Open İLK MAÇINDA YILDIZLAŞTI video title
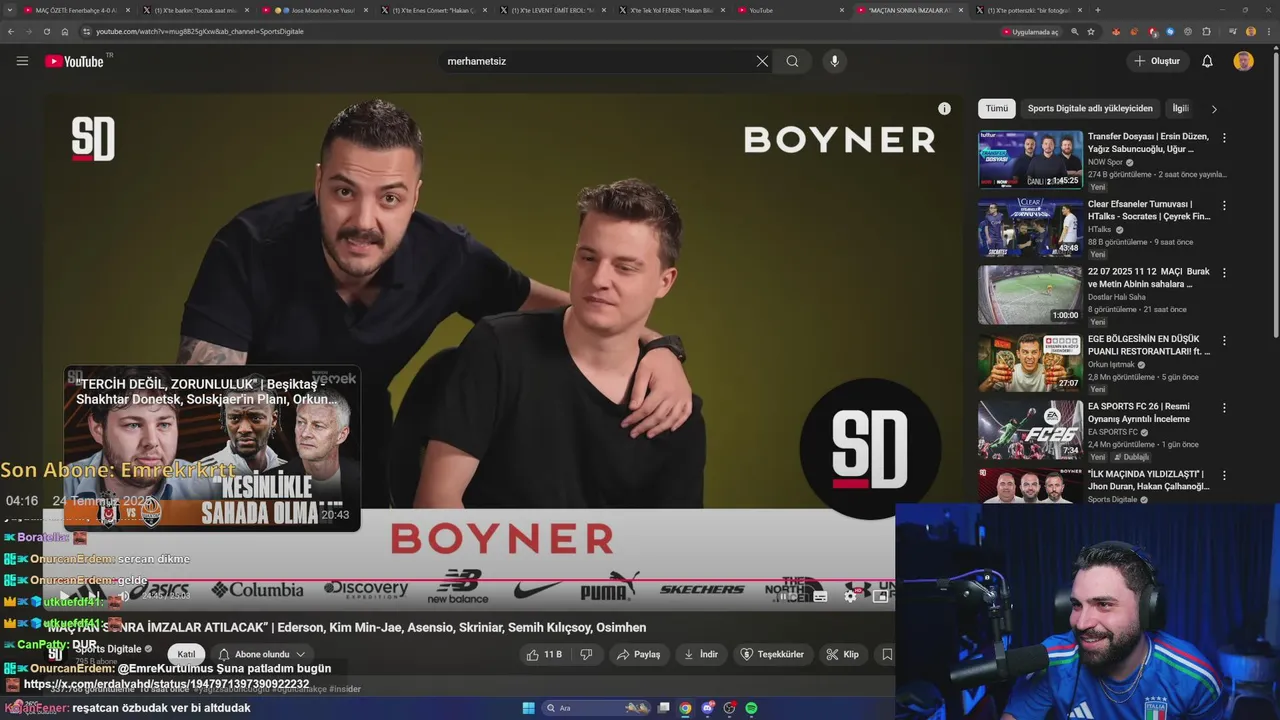The image size is (1280, 720). (x=1149, y=480)
